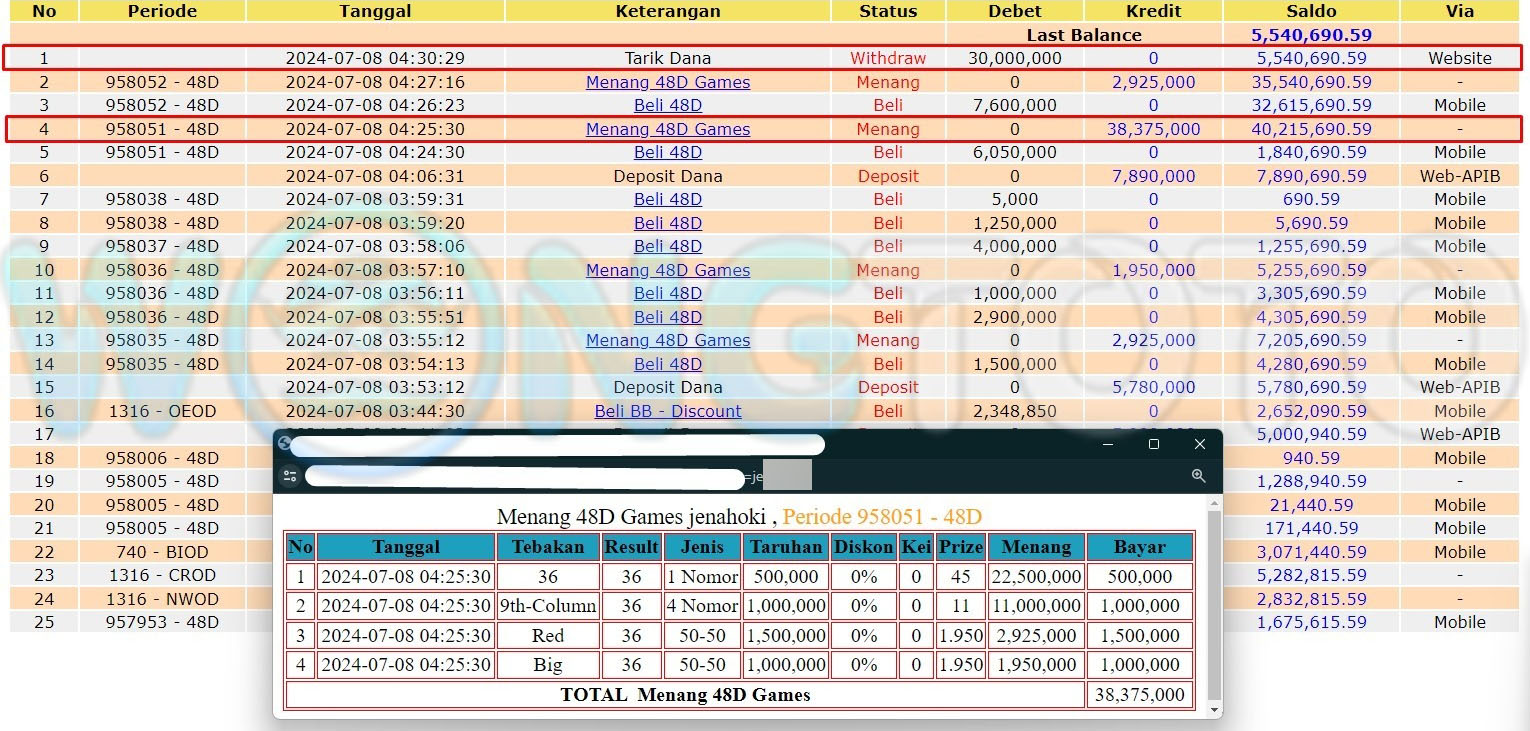Viewport: 1530px width, 731px height.
Task: Select the Tarik Dana withdraw row
Action: pyautogui.click(x=668, y=58)
